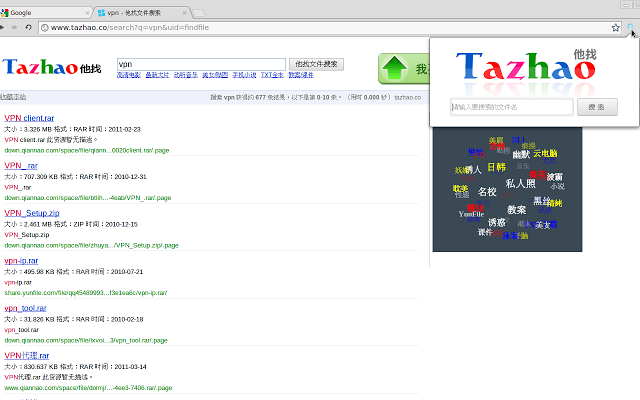Bookmark this page with the star icon
This screenshot has width=640, height=400.
pyautogui.click(x=616, y=27)
